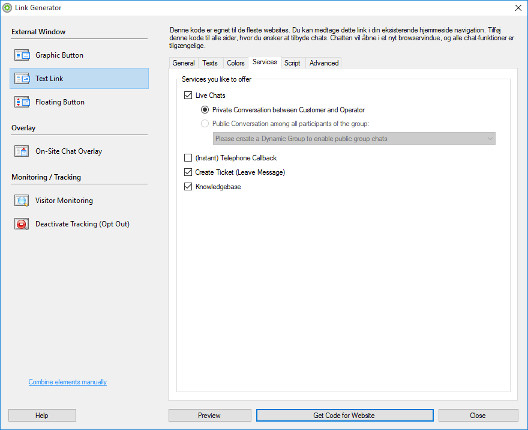Image resolution: width=528 pixels, height=430 pixels.
Task: Open the On-Site Chat Overlay icon
Action: click(22, 151)
